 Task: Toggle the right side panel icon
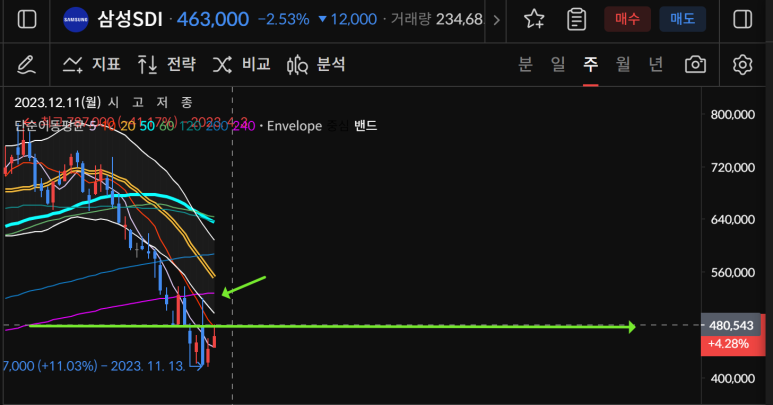coord(742,20)
